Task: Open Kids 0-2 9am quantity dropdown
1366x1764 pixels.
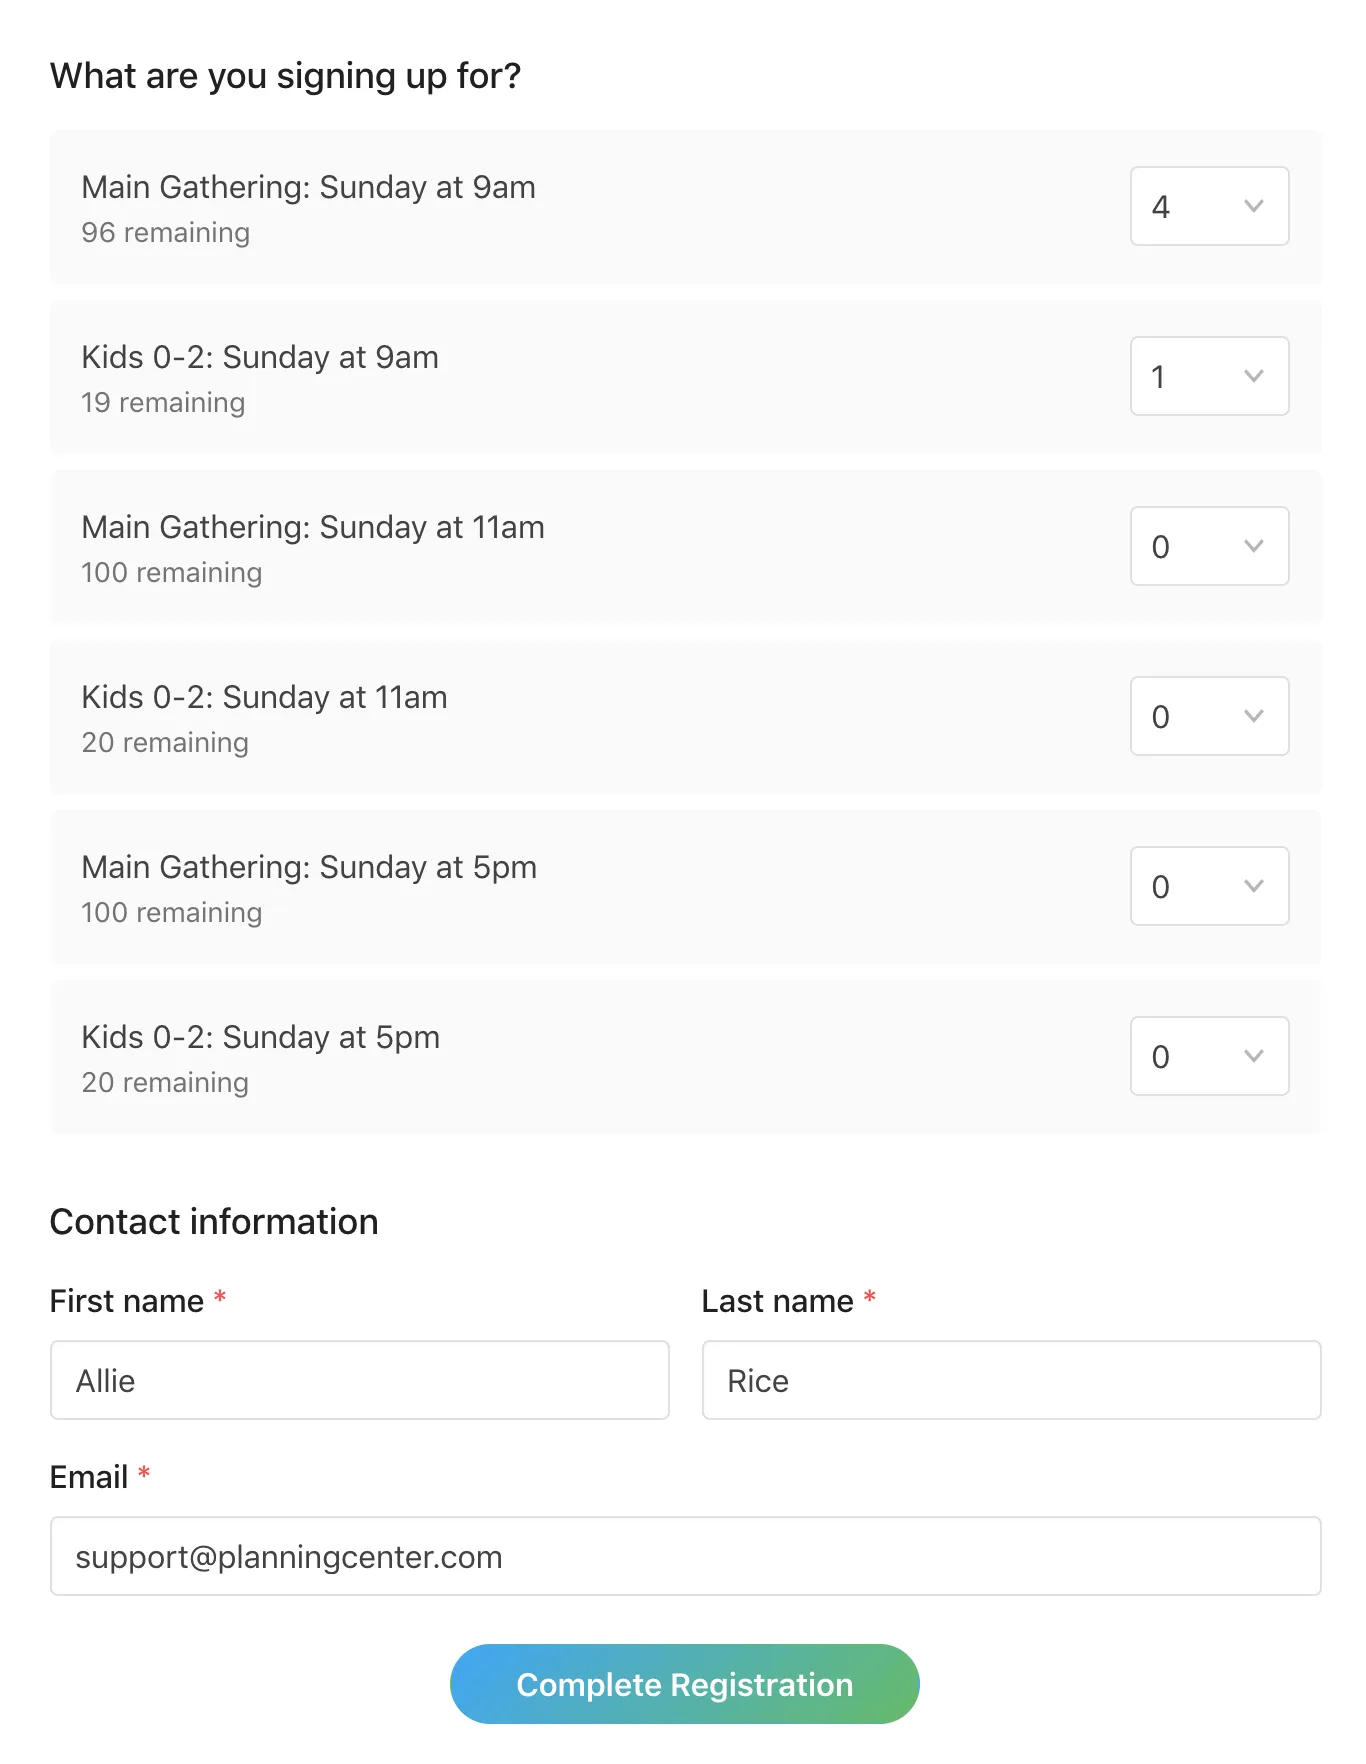Action: pyautogui.click(x=1208, y=376)
